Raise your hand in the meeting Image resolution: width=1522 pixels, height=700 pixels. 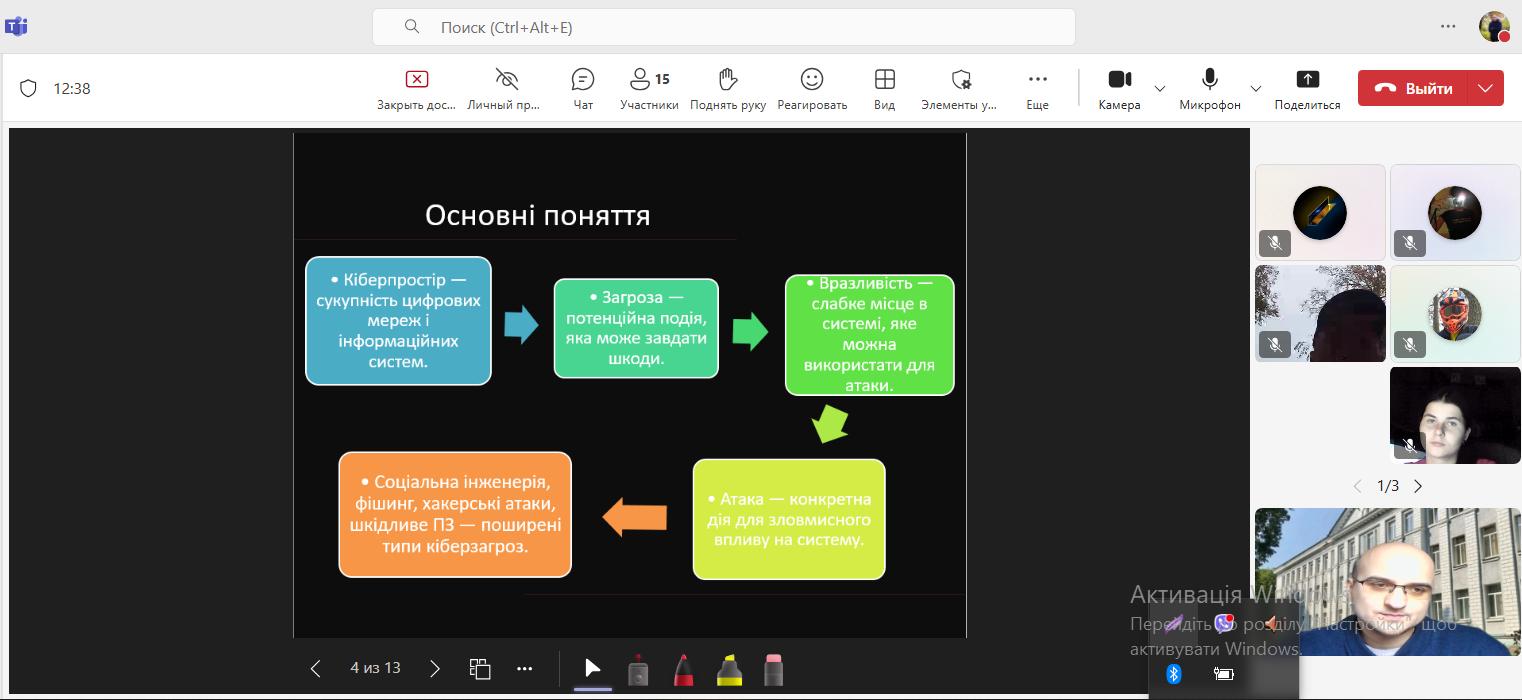[727, 88]
